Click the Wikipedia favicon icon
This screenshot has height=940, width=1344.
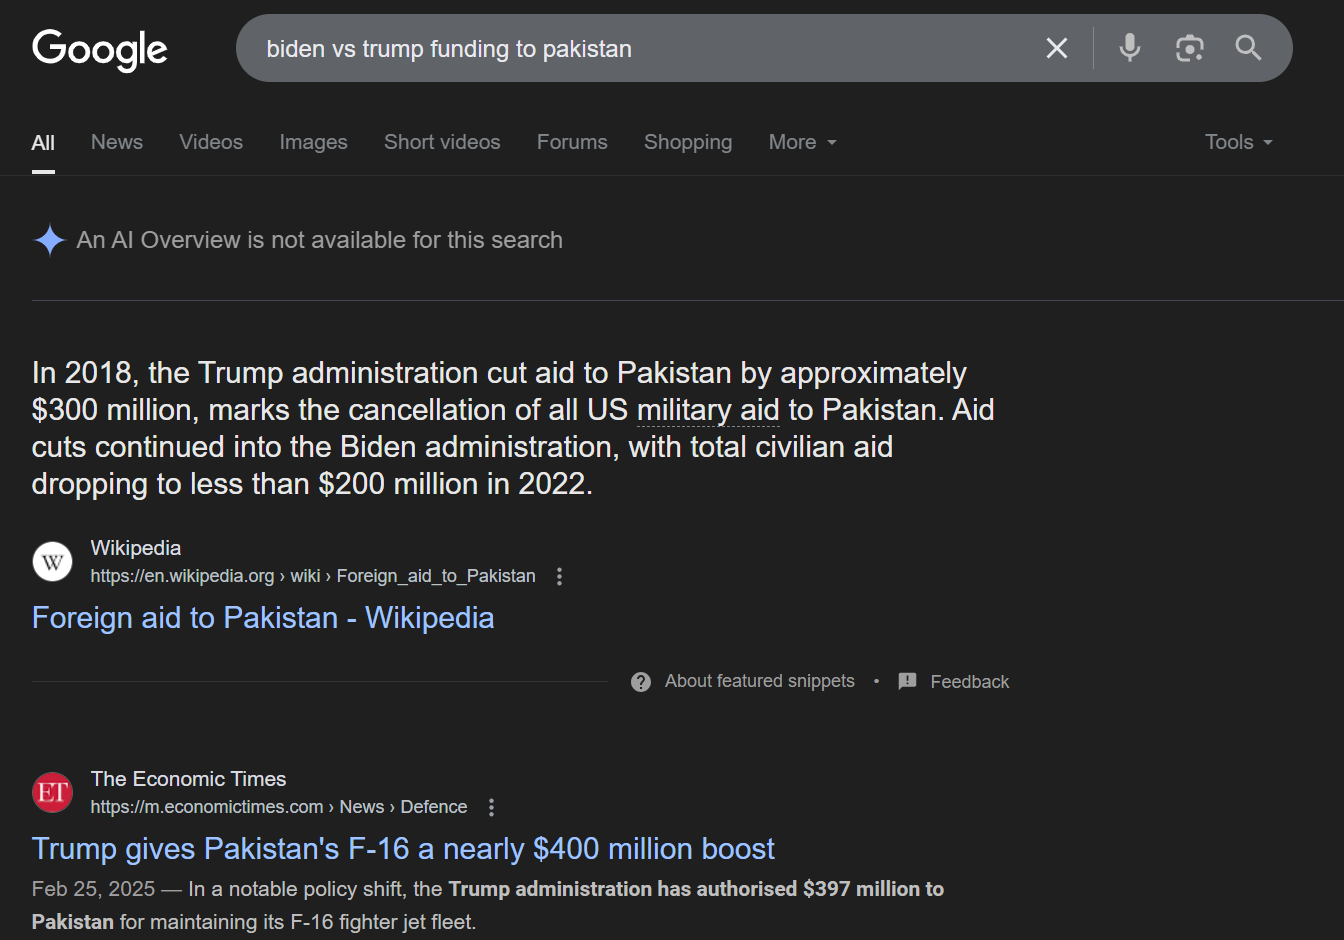pos(53,562)
